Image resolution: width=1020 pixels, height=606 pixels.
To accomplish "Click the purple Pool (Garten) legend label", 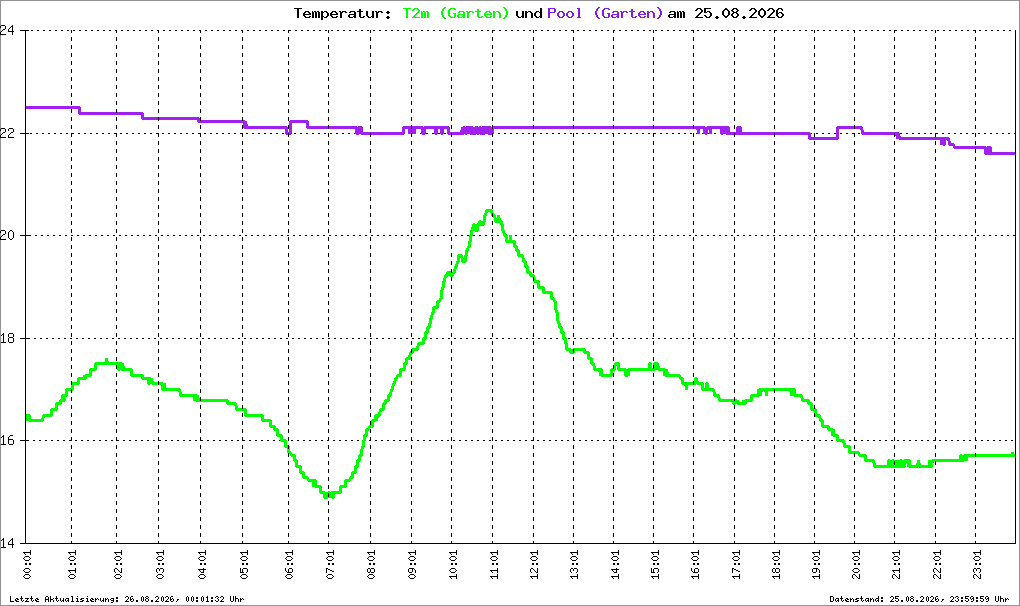I will (x=605, y=13).
